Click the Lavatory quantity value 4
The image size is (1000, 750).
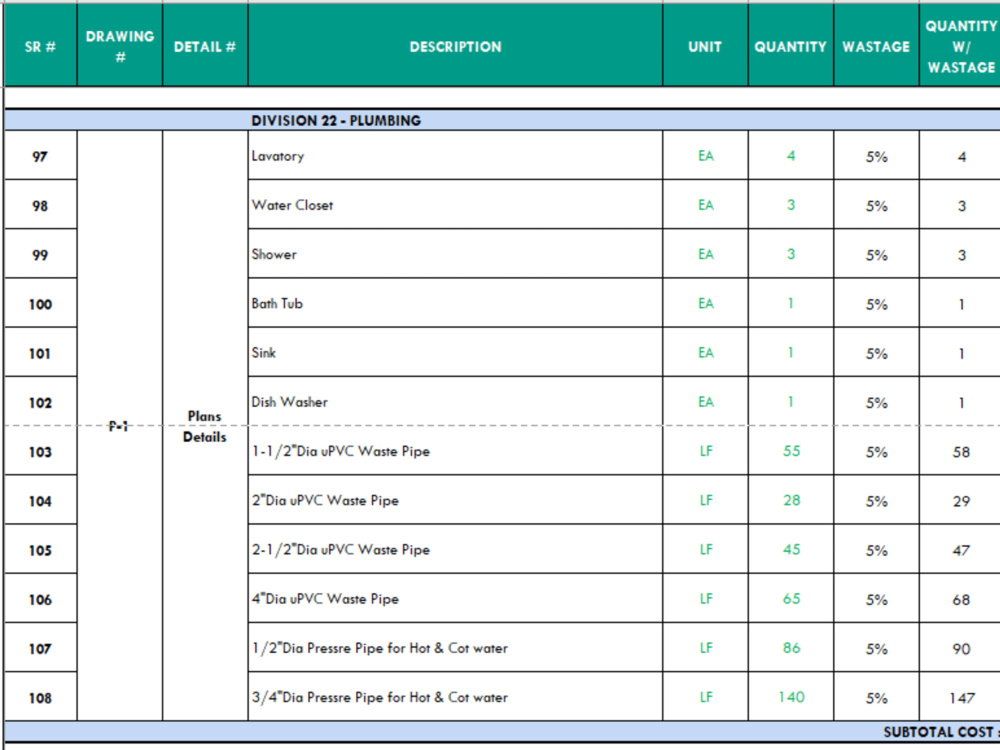791,156
